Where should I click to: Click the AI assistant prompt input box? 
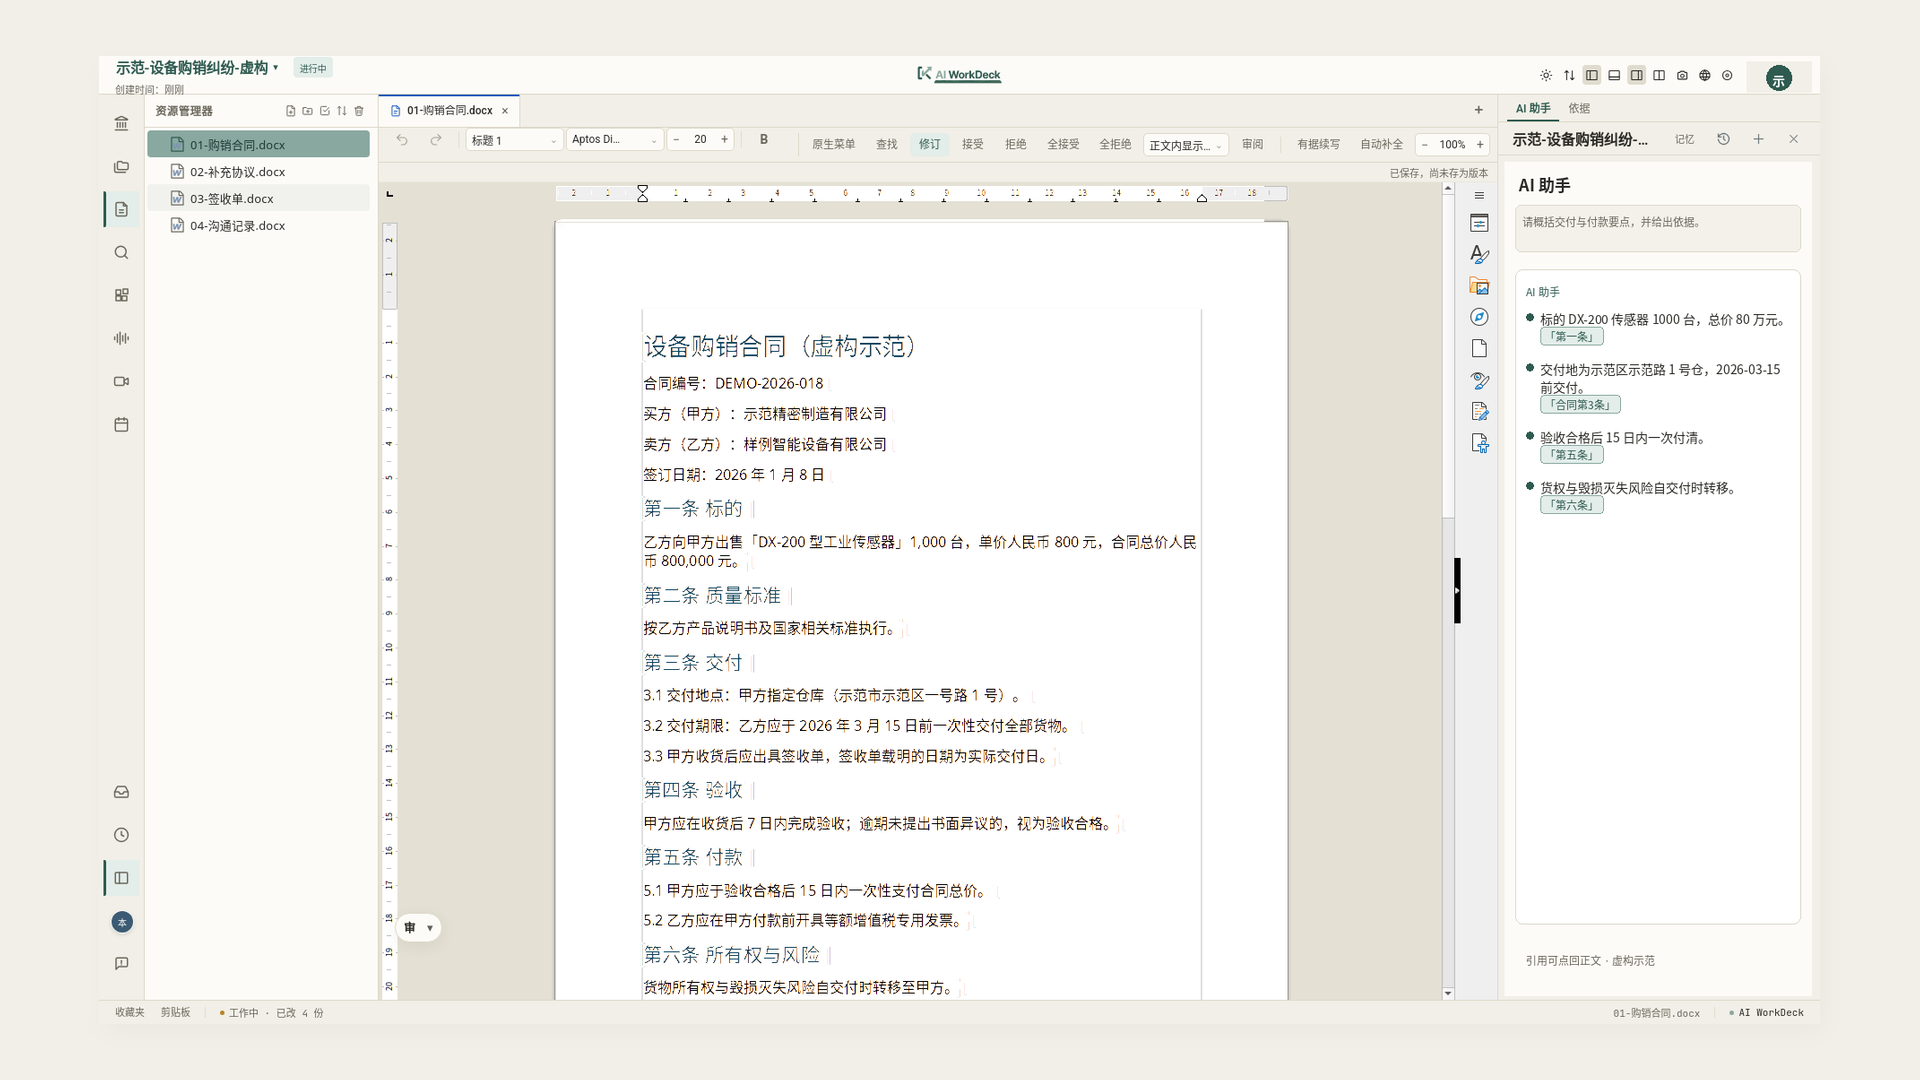[1657, 228]
